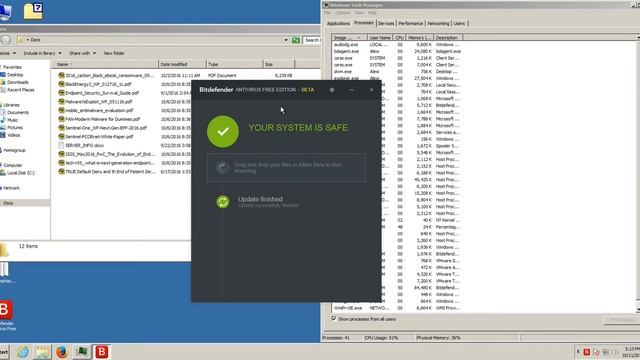Screen dimensions: 640x360
Task: Select Downloads in Explorer sidebar
Action: pos(18,82)
